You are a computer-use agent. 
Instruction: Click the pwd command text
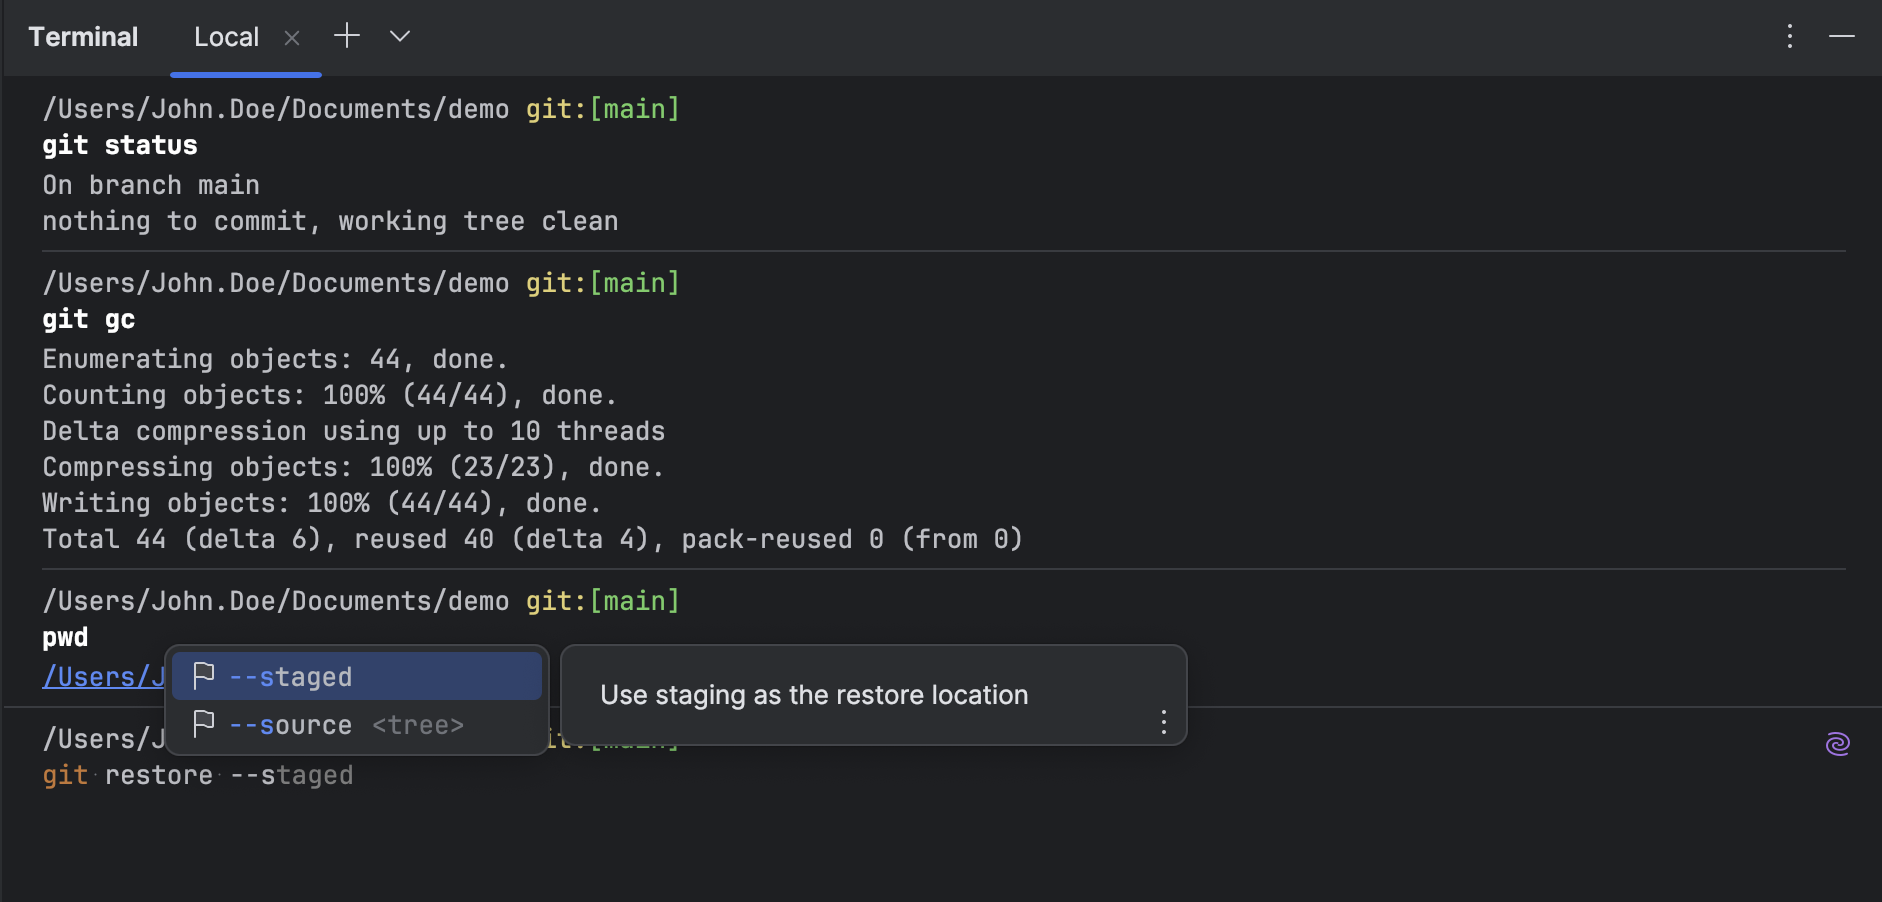[64, 636]
